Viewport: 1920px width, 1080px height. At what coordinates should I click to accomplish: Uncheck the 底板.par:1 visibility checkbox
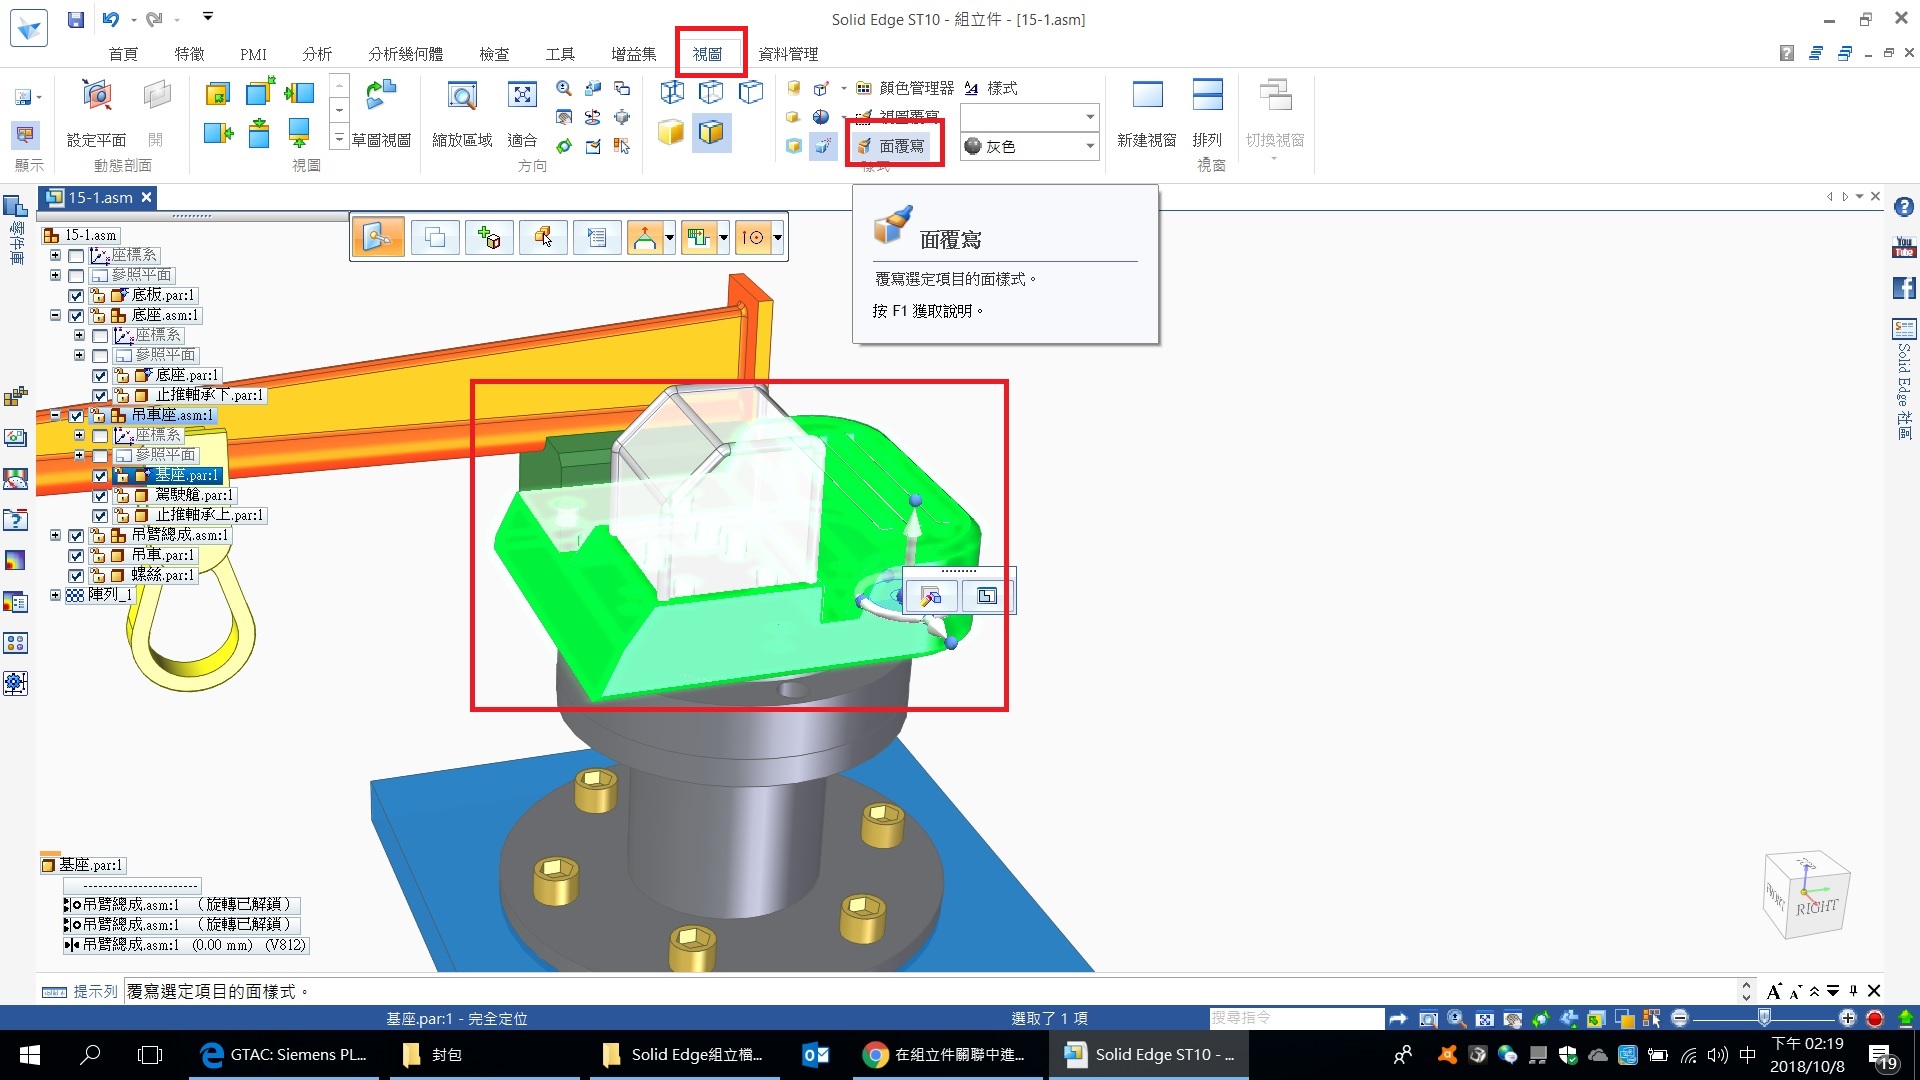(x=76, y=296)
